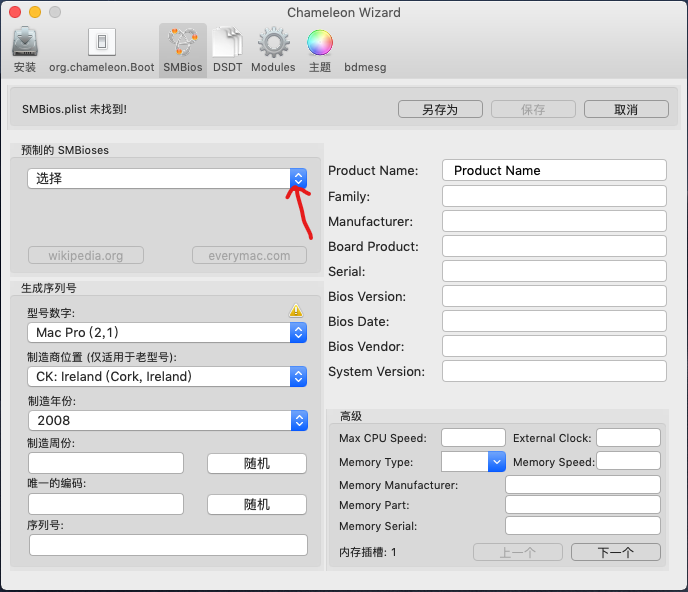Open the 主题 theme color wheel icon
688x592 pixels.
320,50
